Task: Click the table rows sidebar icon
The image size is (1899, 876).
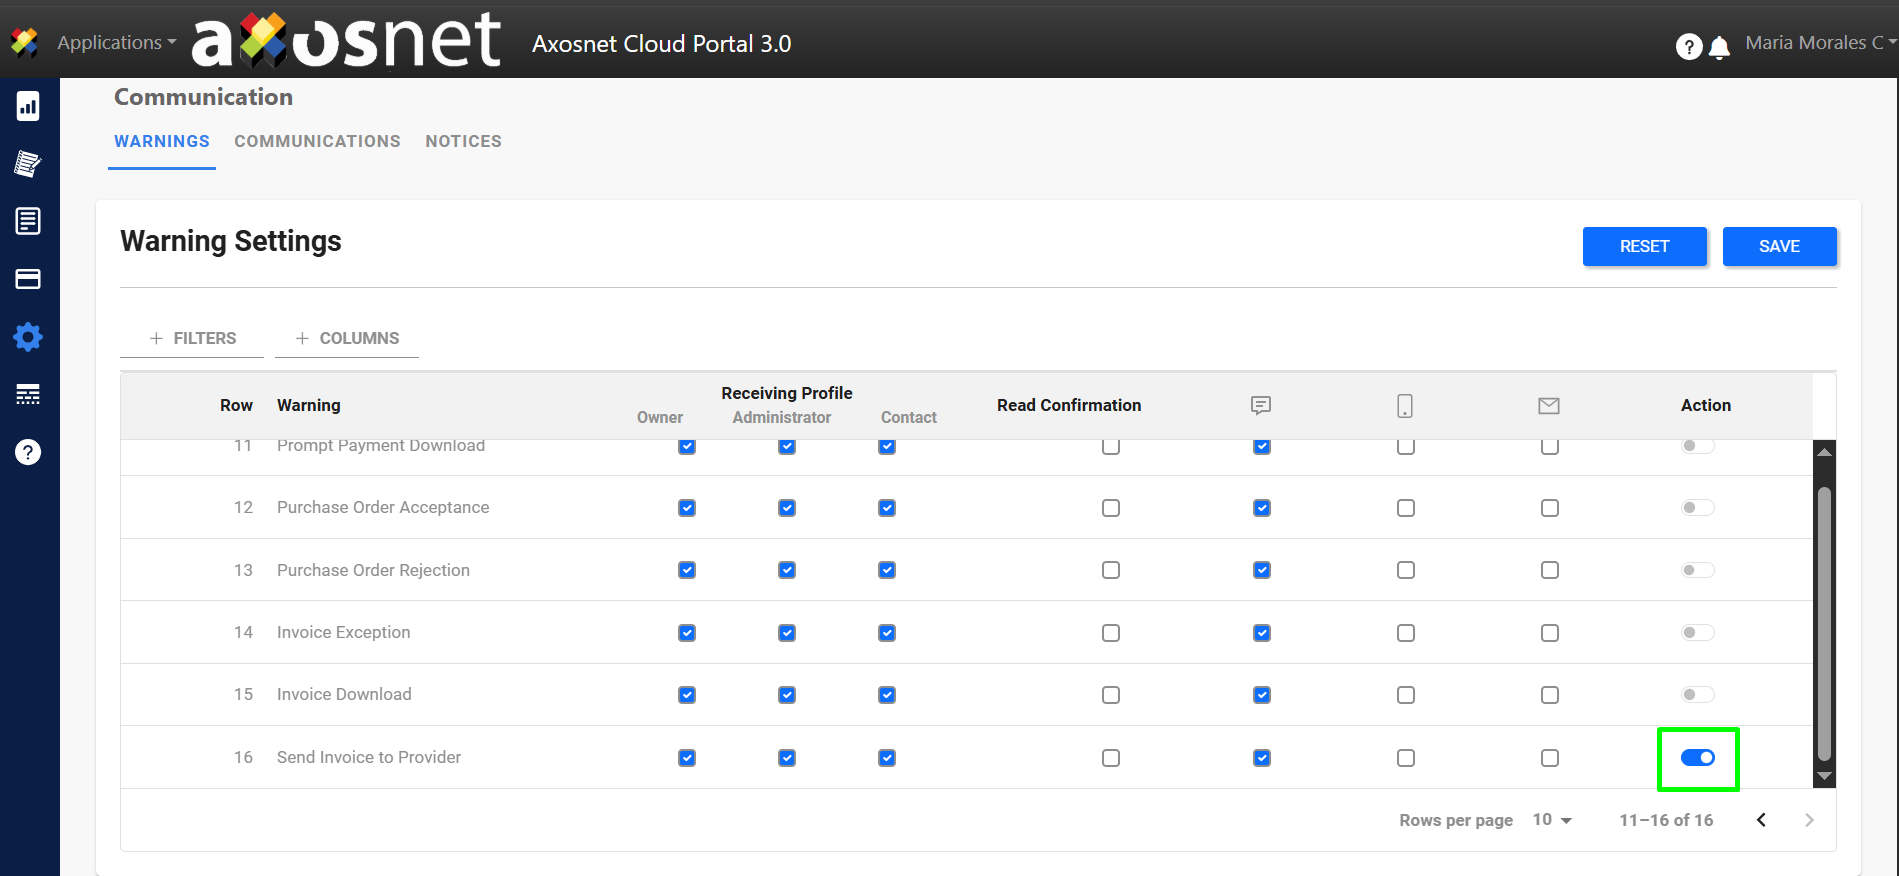Action: coord(28,394)
